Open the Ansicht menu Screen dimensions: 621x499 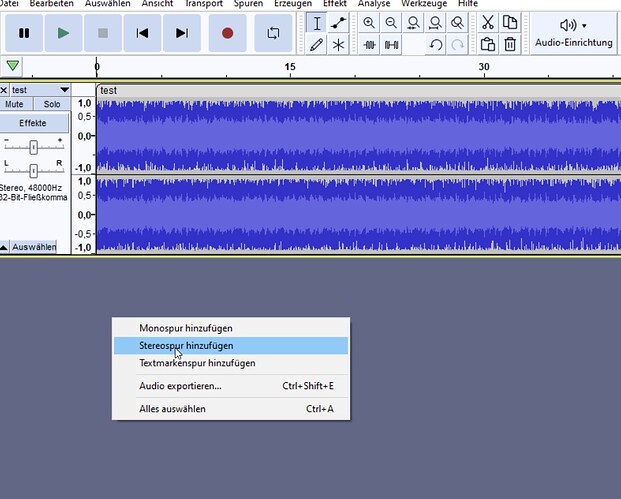[157, 4]
